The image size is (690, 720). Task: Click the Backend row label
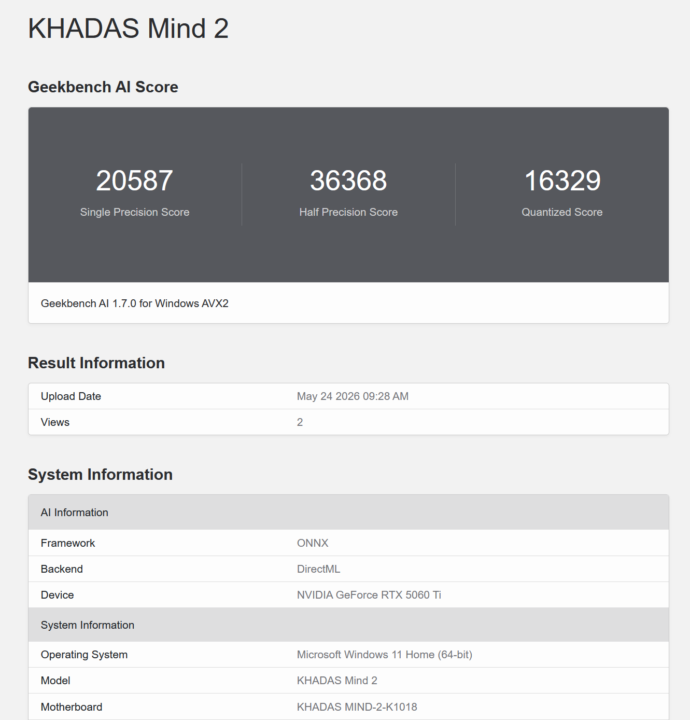62,569
